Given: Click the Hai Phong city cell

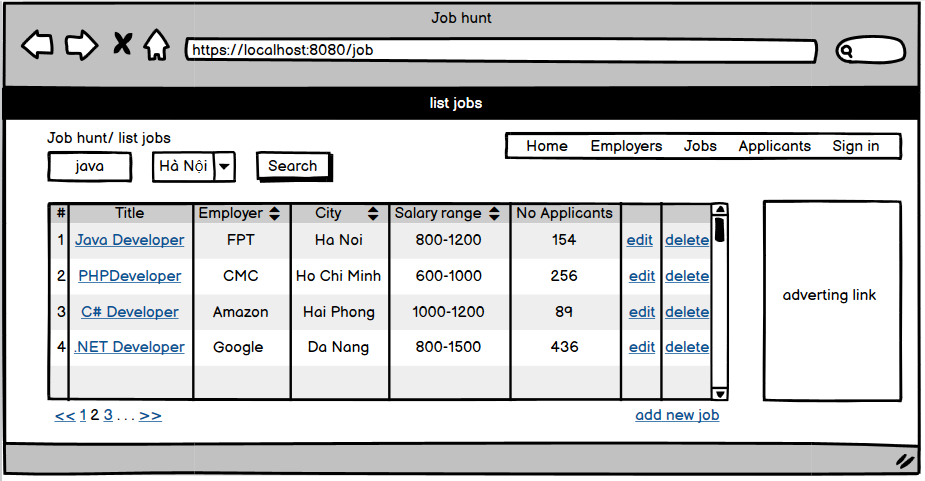Looking at the screenshot, I should pos(339,312).
